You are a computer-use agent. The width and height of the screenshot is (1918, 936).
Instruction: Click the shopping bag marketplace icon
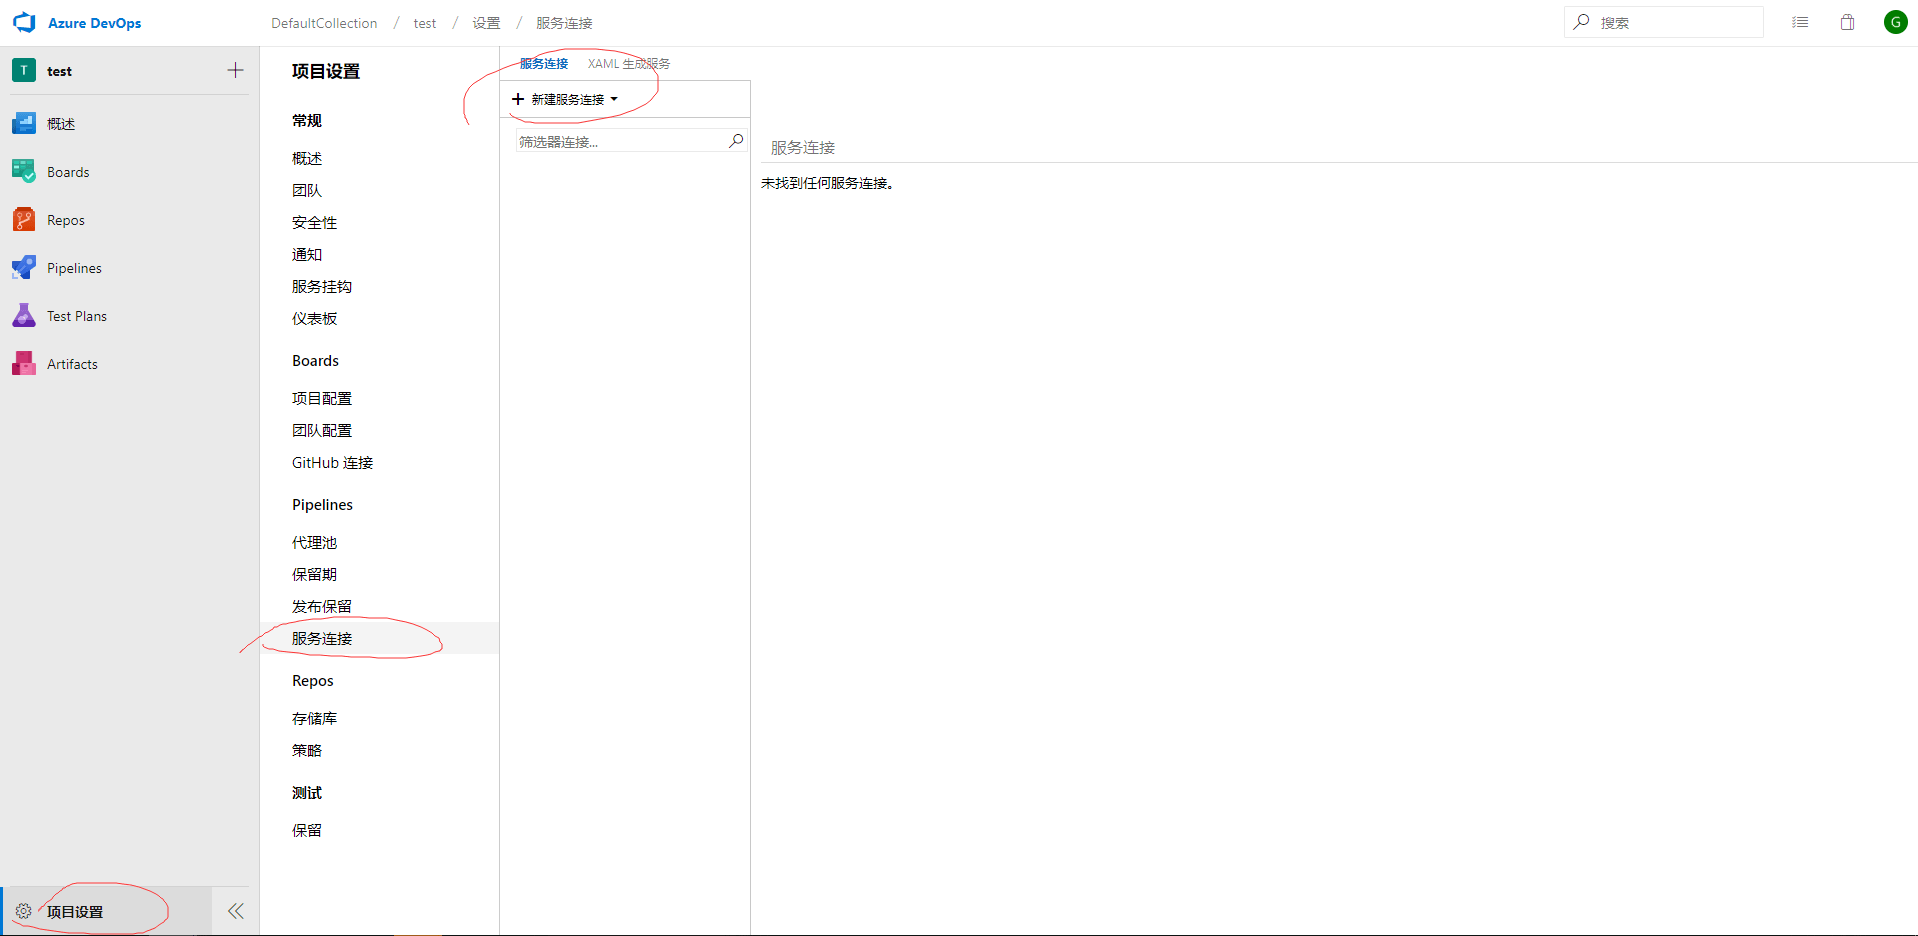coord(1847,22)
